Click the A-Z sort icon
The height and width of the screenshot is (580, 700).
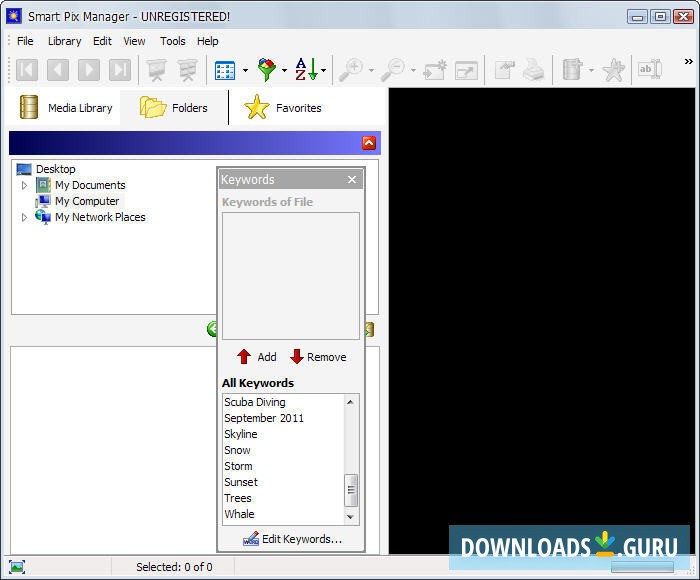click(x=307, y=70)
